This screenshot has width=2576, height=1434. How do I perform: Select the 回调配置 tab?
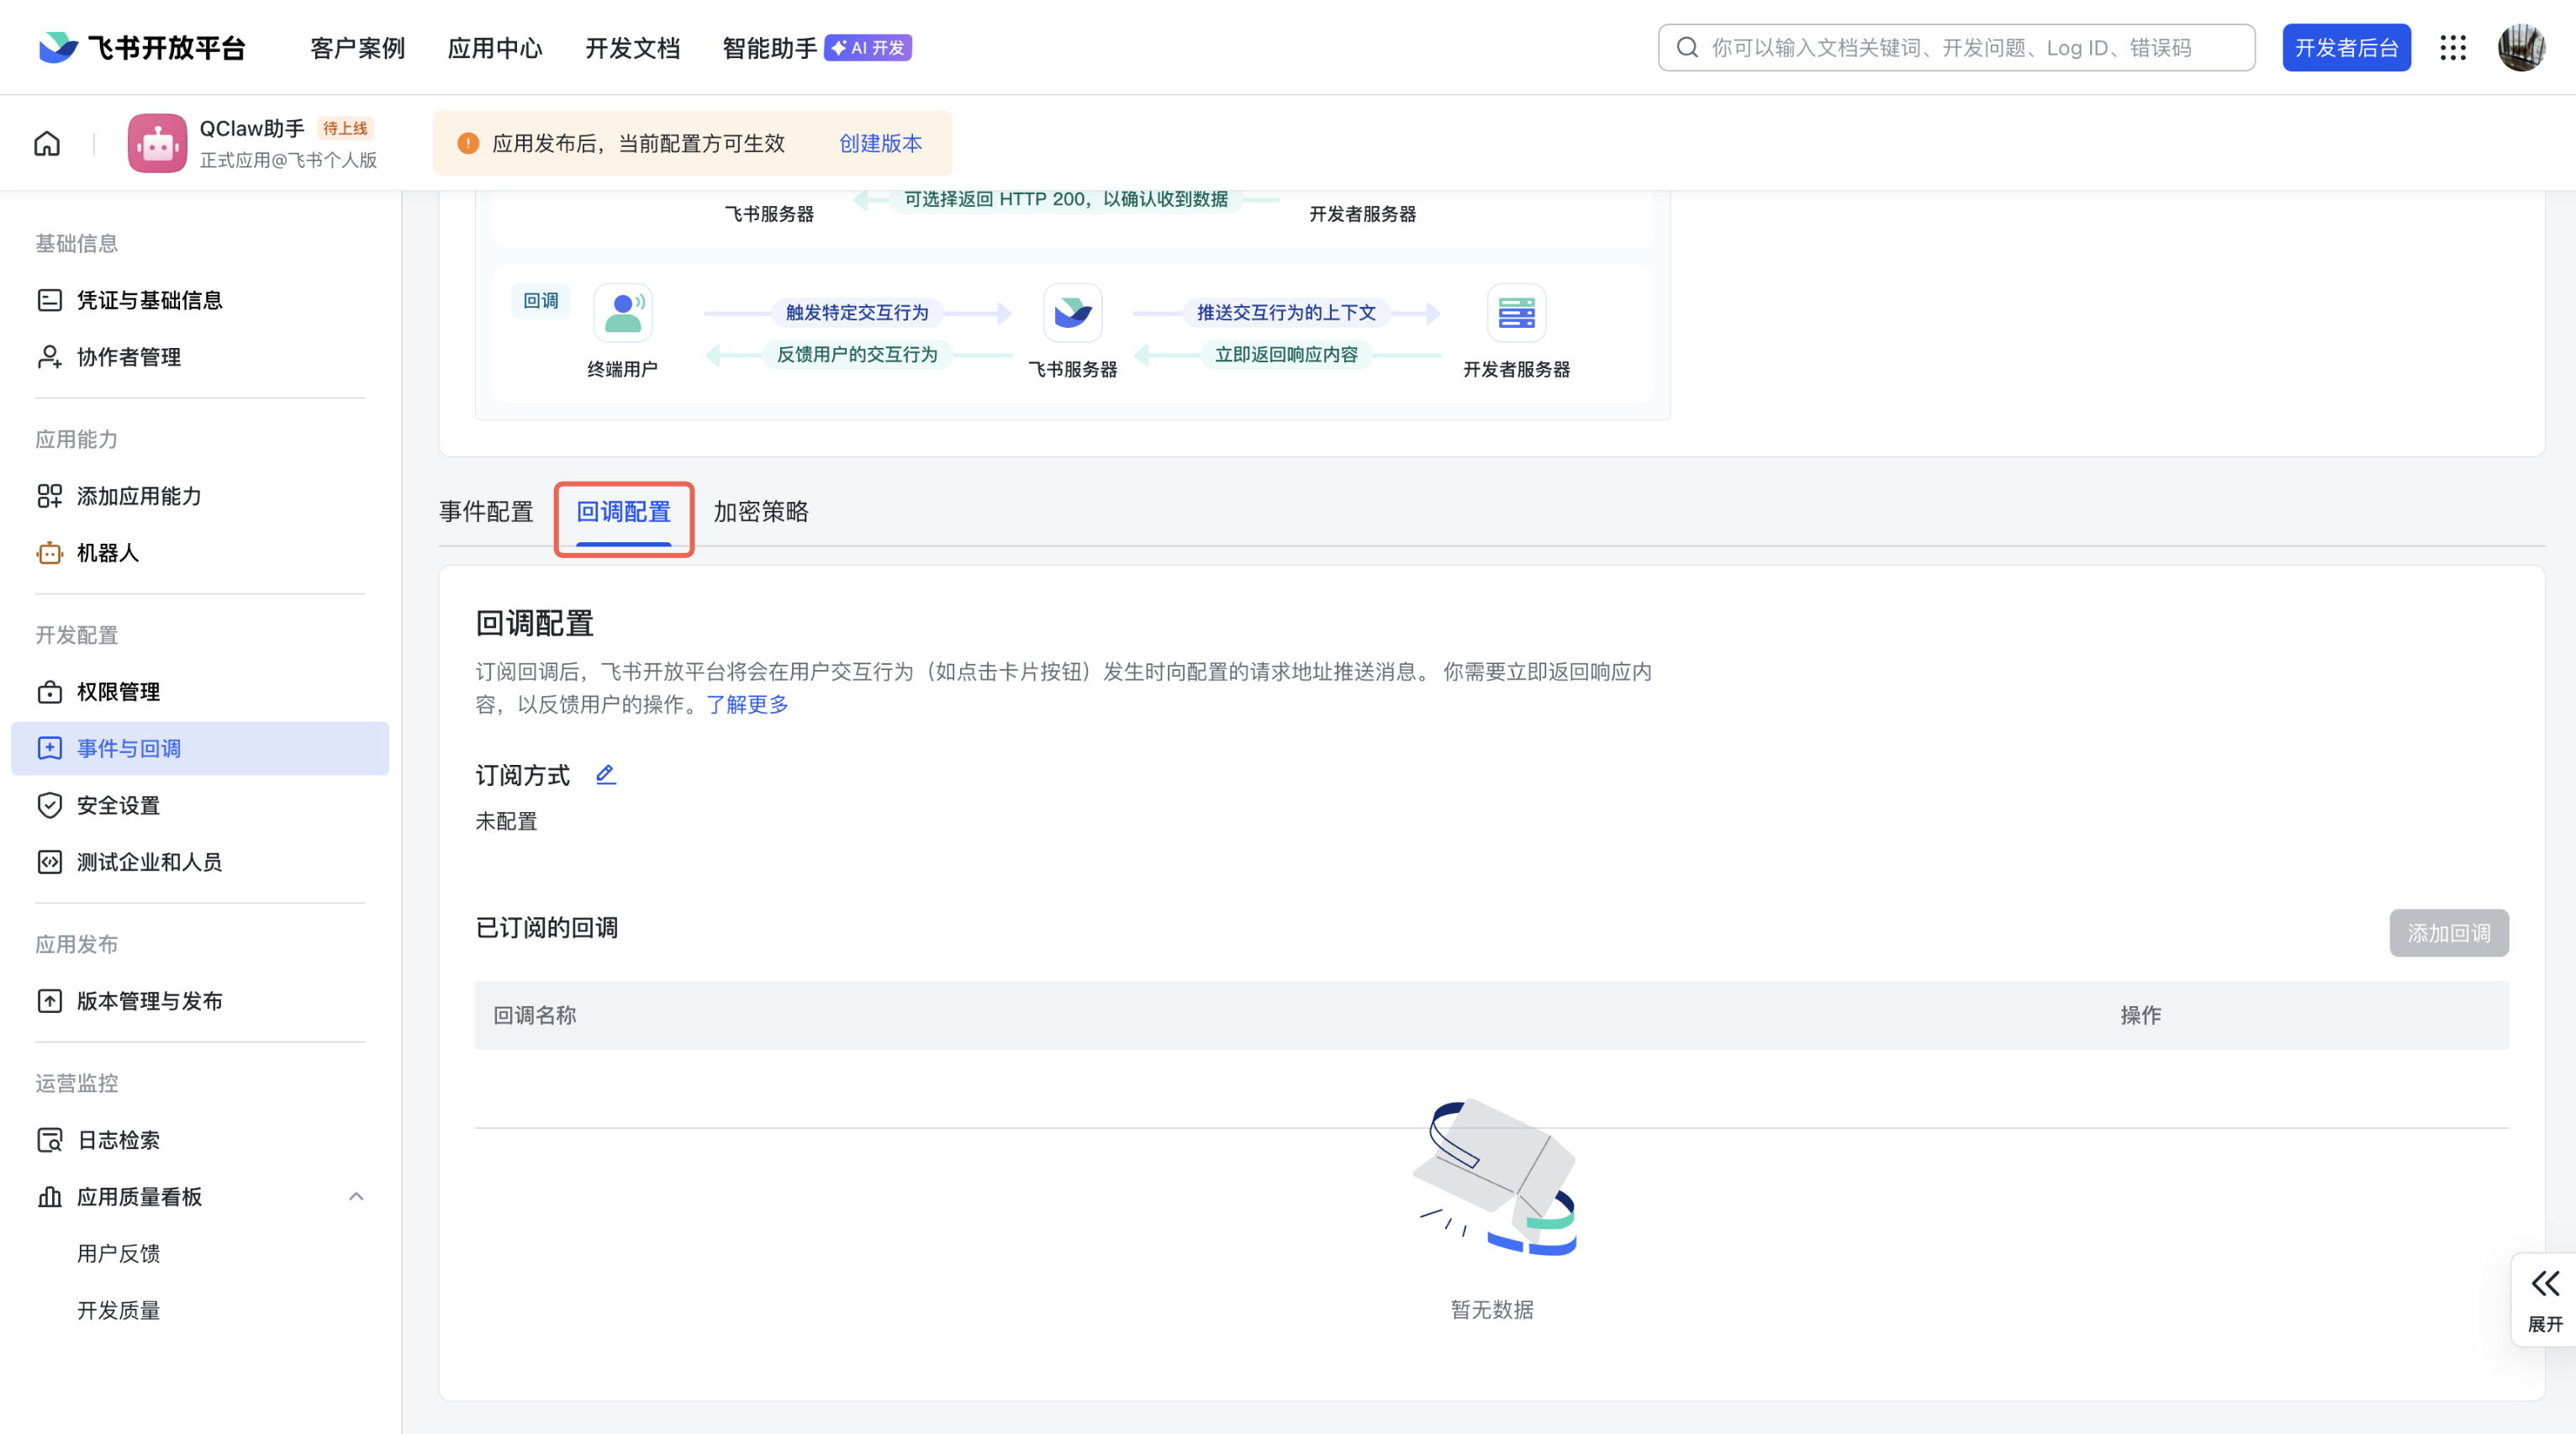click(x=623, y=512)
